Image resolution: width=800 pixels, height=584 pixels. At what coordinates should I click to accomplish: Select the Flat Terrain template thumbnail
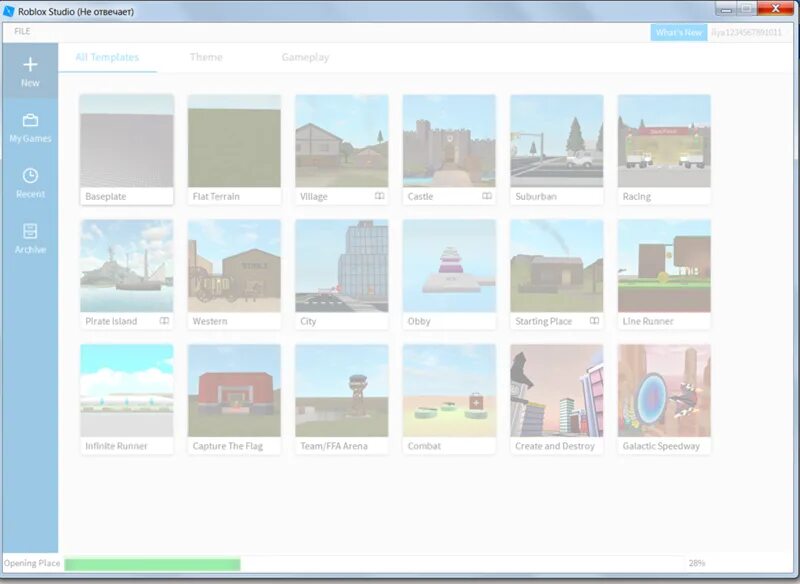pyautogui.click(x=234, y=141)
